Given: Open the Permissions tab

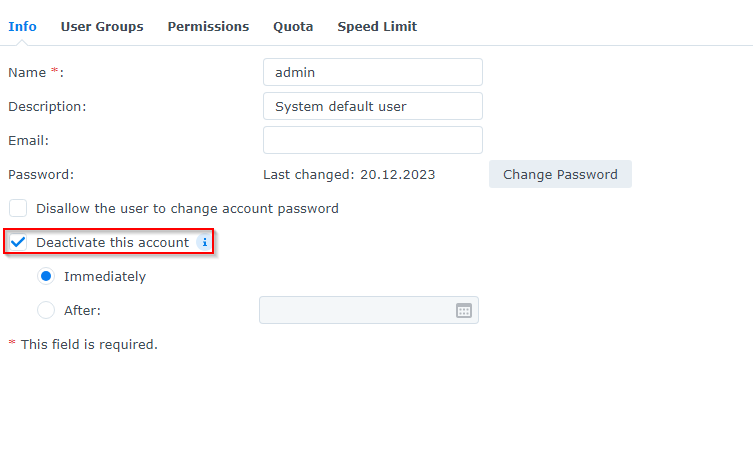Looking at the screenshot, I should coord(208,26).
